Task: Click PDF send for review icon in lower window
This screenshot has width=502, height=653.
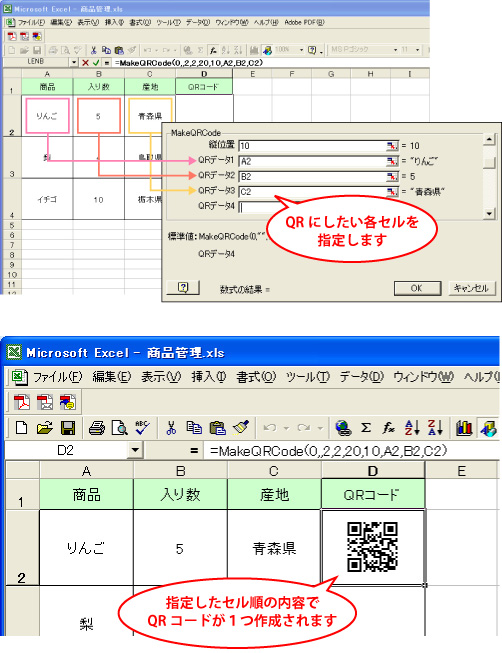Action: pos(67,402)
